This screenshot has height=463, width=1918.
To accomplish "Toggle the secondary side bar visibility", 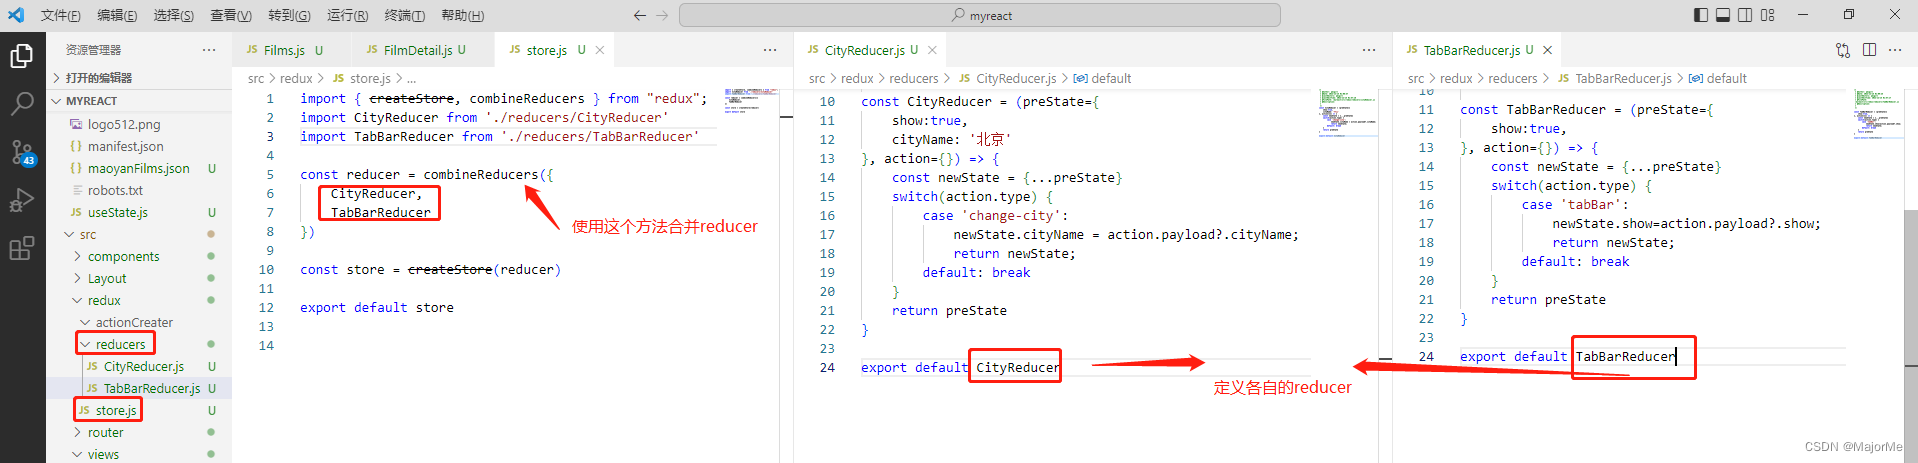I will (1745, 15).
